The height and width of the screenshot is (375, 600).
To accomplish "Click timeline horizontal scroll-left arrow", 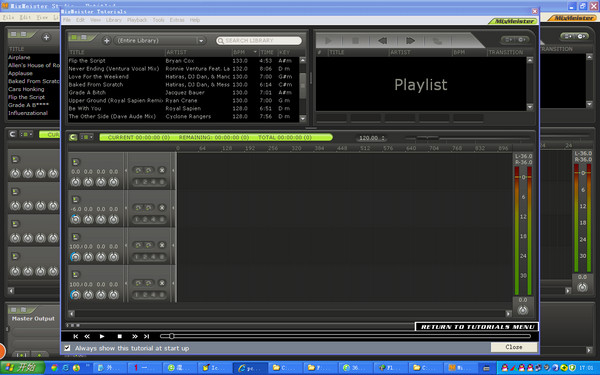I will [72, 313].
